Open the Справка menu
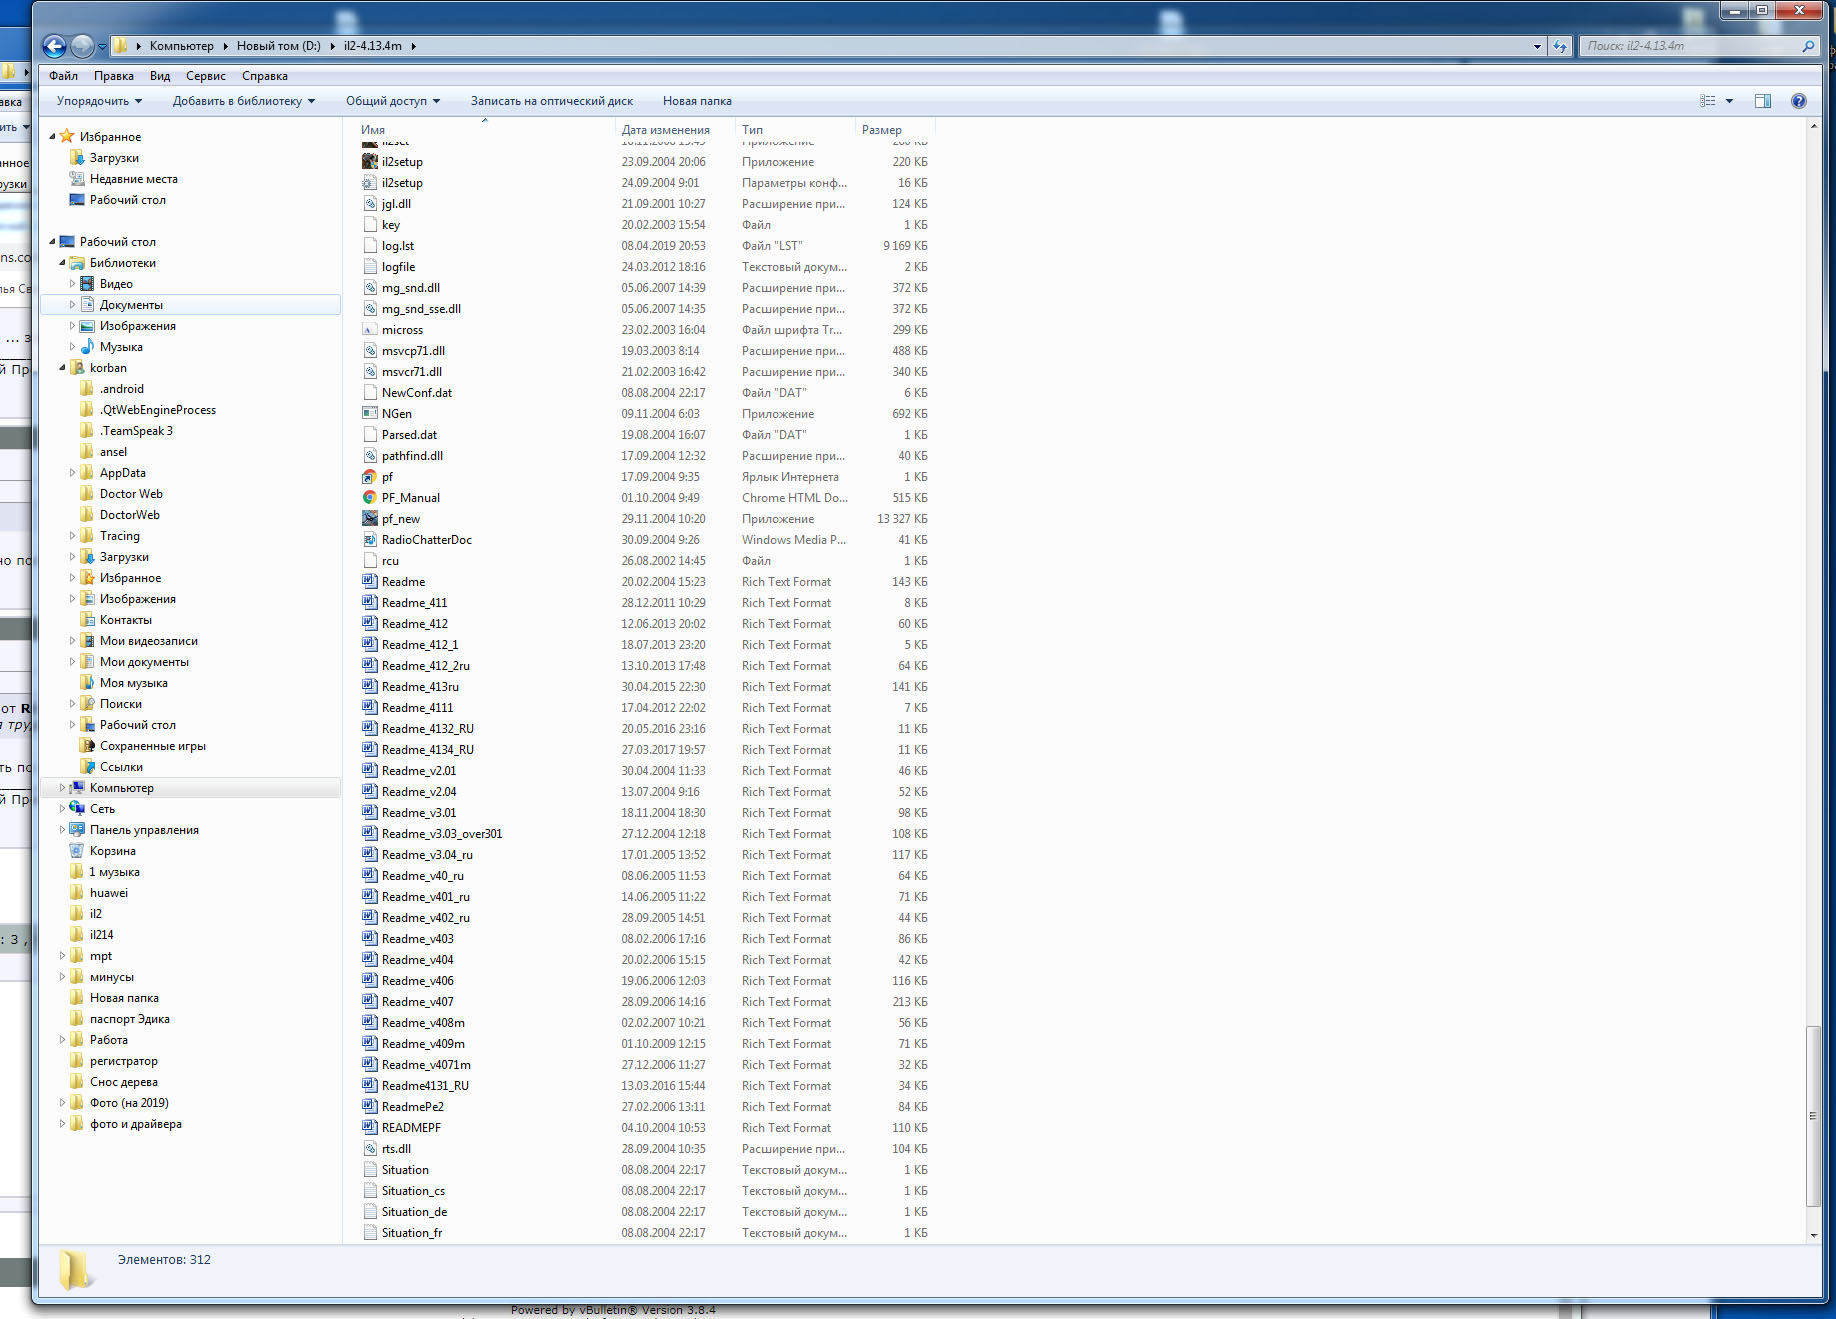Viewport: 1836px width, 1319px height. tap(265, 76)
